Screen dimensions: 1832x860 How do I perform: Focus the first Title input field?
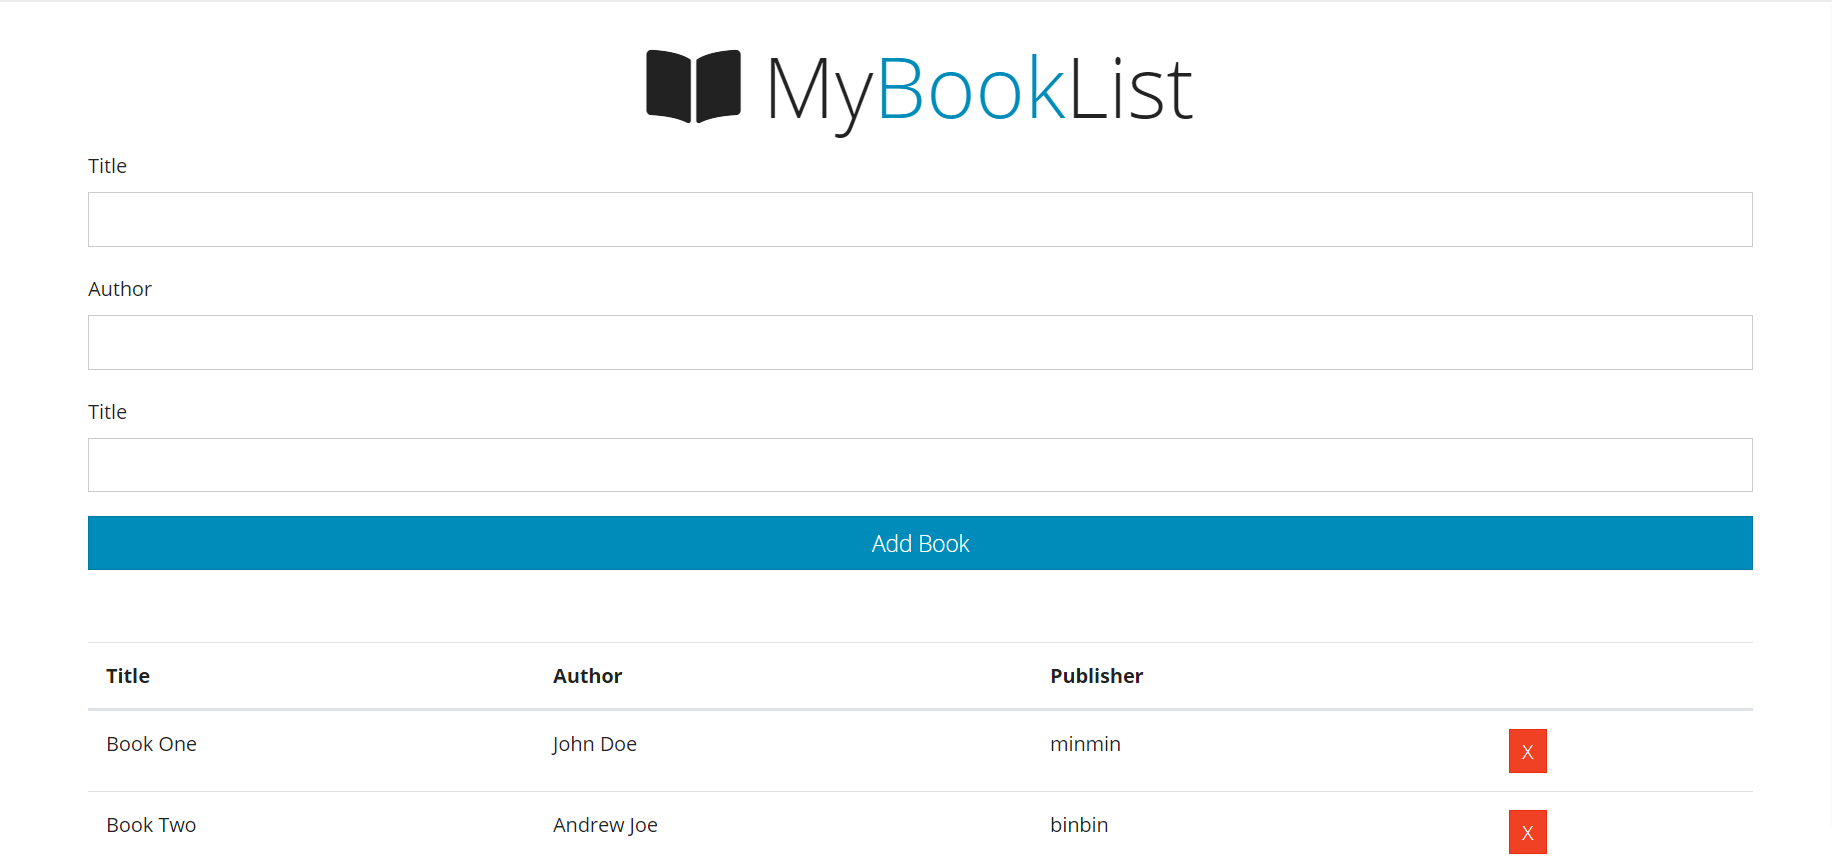click(920, 219)
